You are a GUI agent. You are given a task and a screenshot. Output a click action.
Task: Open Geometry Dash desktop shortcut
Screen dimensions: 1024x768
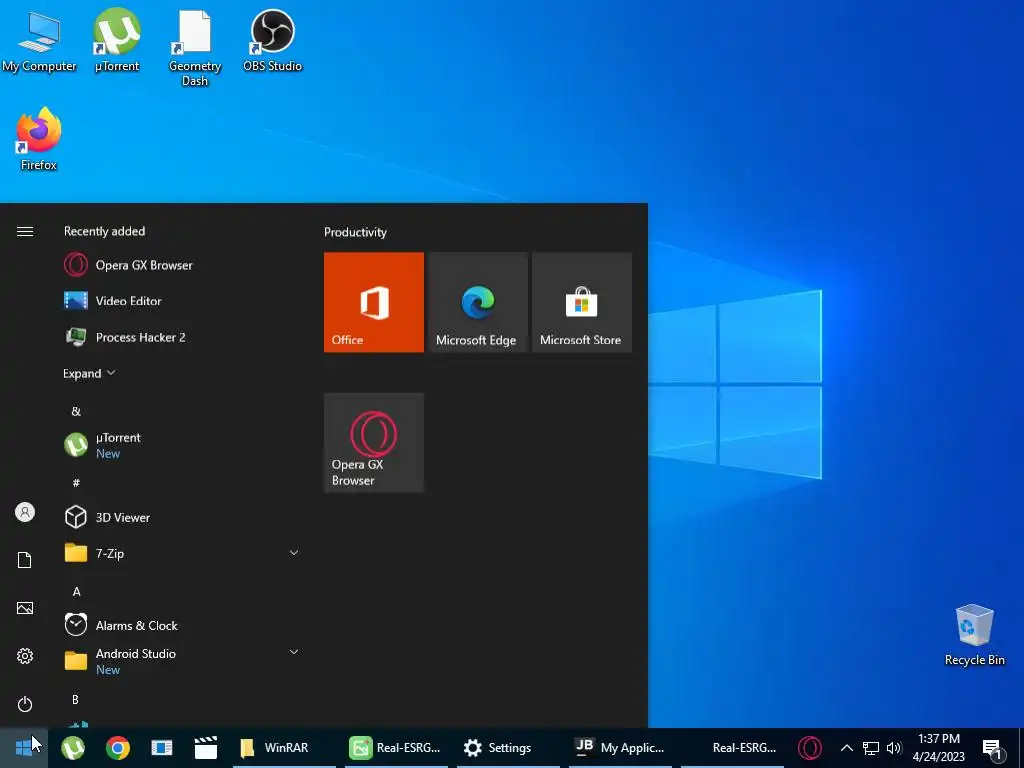(x=195, y=48)
